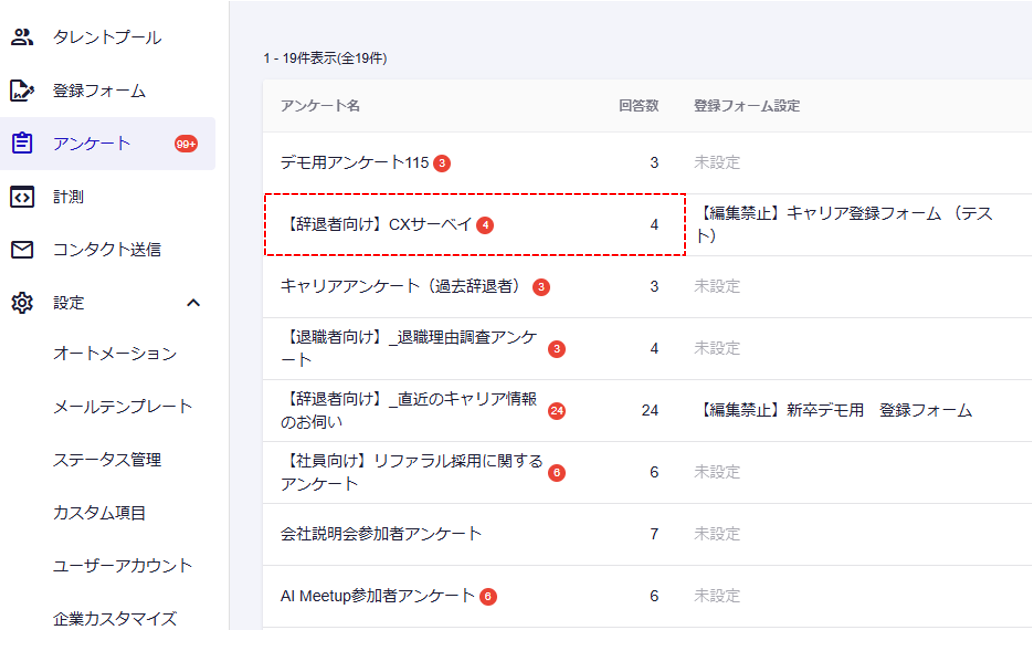Open 【辞退者向け】CXサーベイ survey row
This screenshot has width=1032, height=646.
[378, 225]
